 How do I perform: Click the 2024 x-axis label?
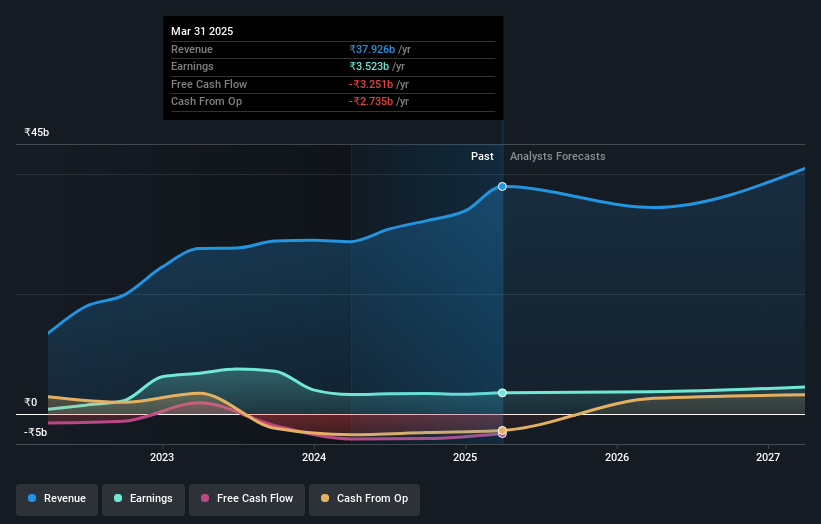pos(314,457)
